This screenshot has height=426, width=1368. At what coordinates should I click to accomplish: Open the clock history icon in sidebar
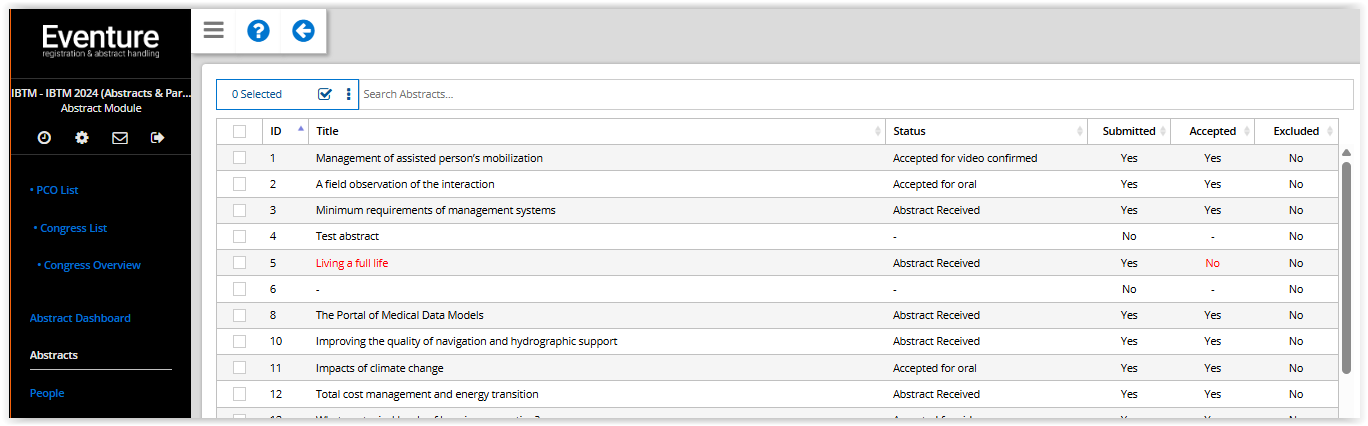pos(44,138)
